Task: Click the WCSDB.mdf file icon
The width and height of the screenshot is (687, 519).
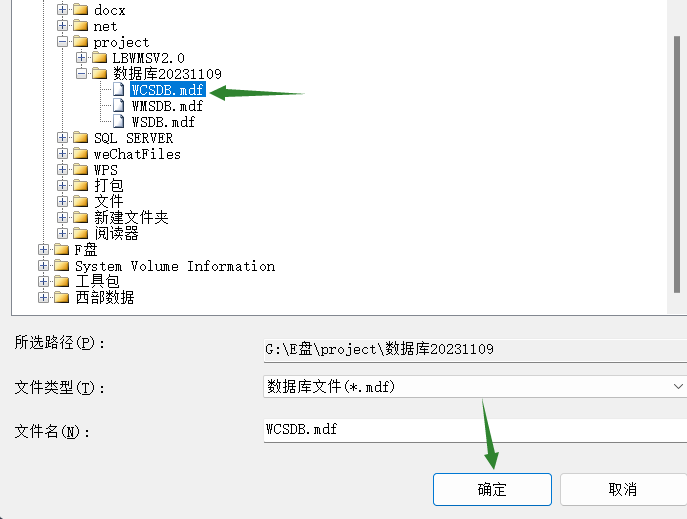Action: (x=119, y=89)
